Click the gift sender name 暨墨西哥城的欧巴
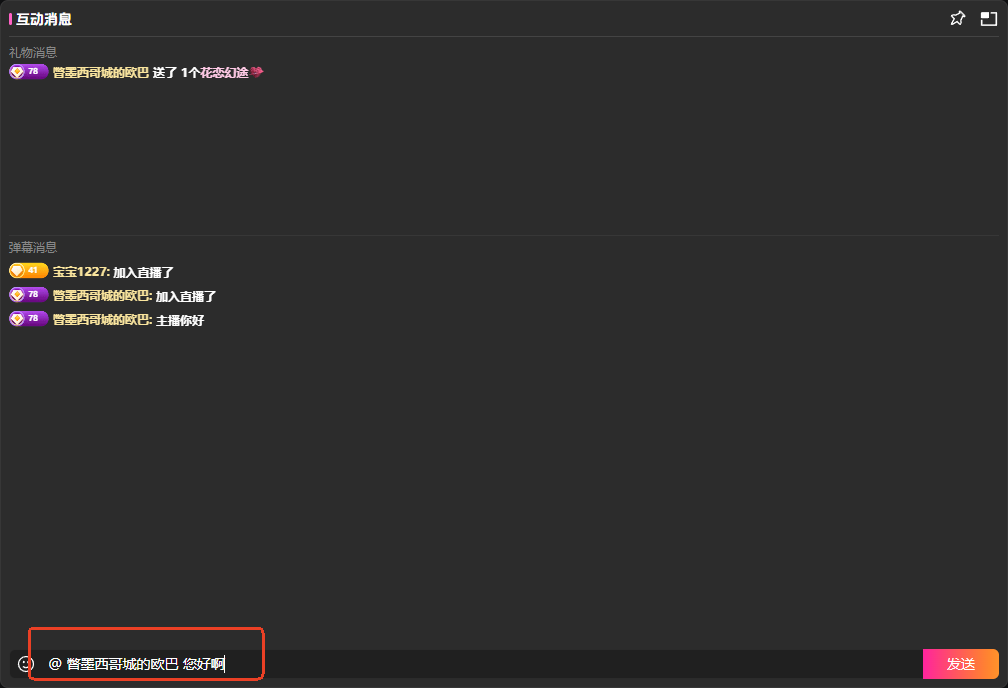 pyautogui.click(x=100, y=72)
